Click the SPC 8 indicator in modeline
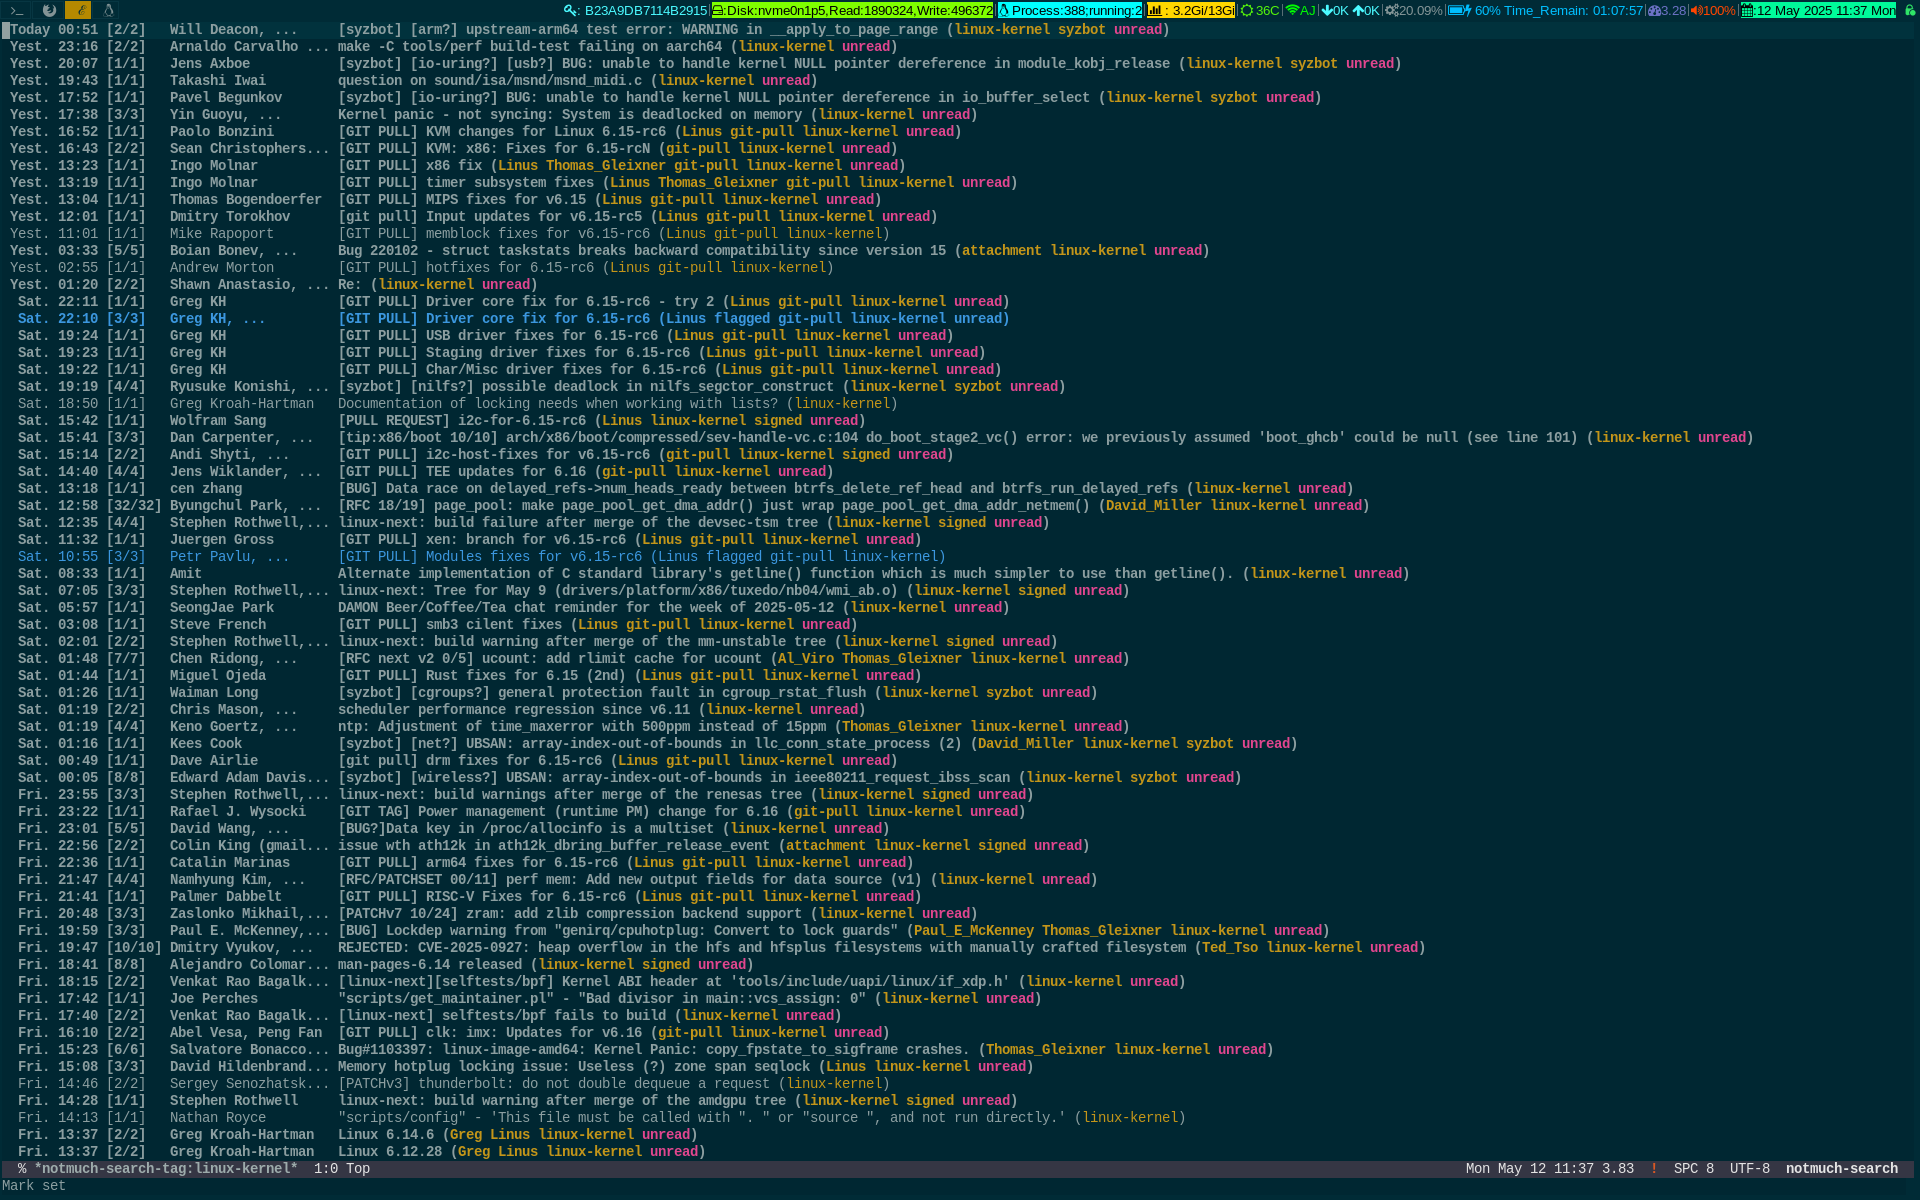Screen dimensions: 1920x1200 click(1693, 1168)
